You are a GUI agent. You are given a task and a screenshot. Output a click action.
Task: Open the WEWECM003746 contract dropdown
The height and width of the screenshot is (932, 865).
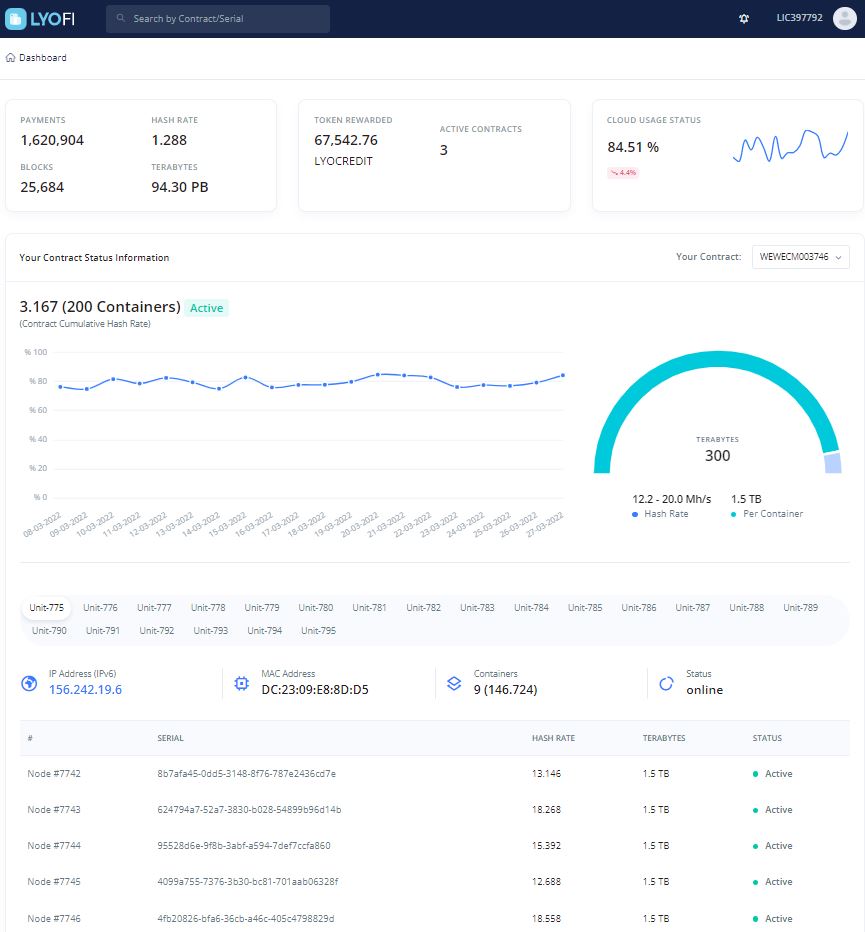click(x=800, y=257)
